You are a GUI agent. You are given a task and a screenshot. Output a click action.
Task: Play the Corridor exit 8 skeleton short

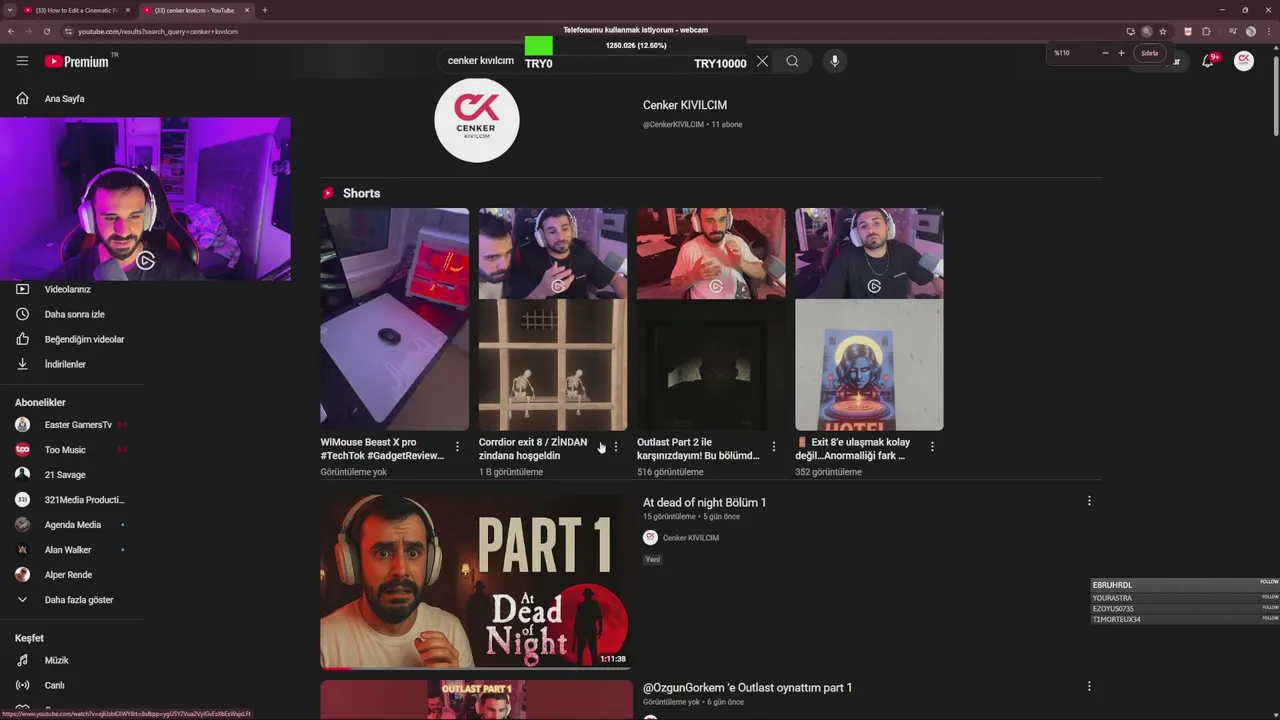coord(553,319)
